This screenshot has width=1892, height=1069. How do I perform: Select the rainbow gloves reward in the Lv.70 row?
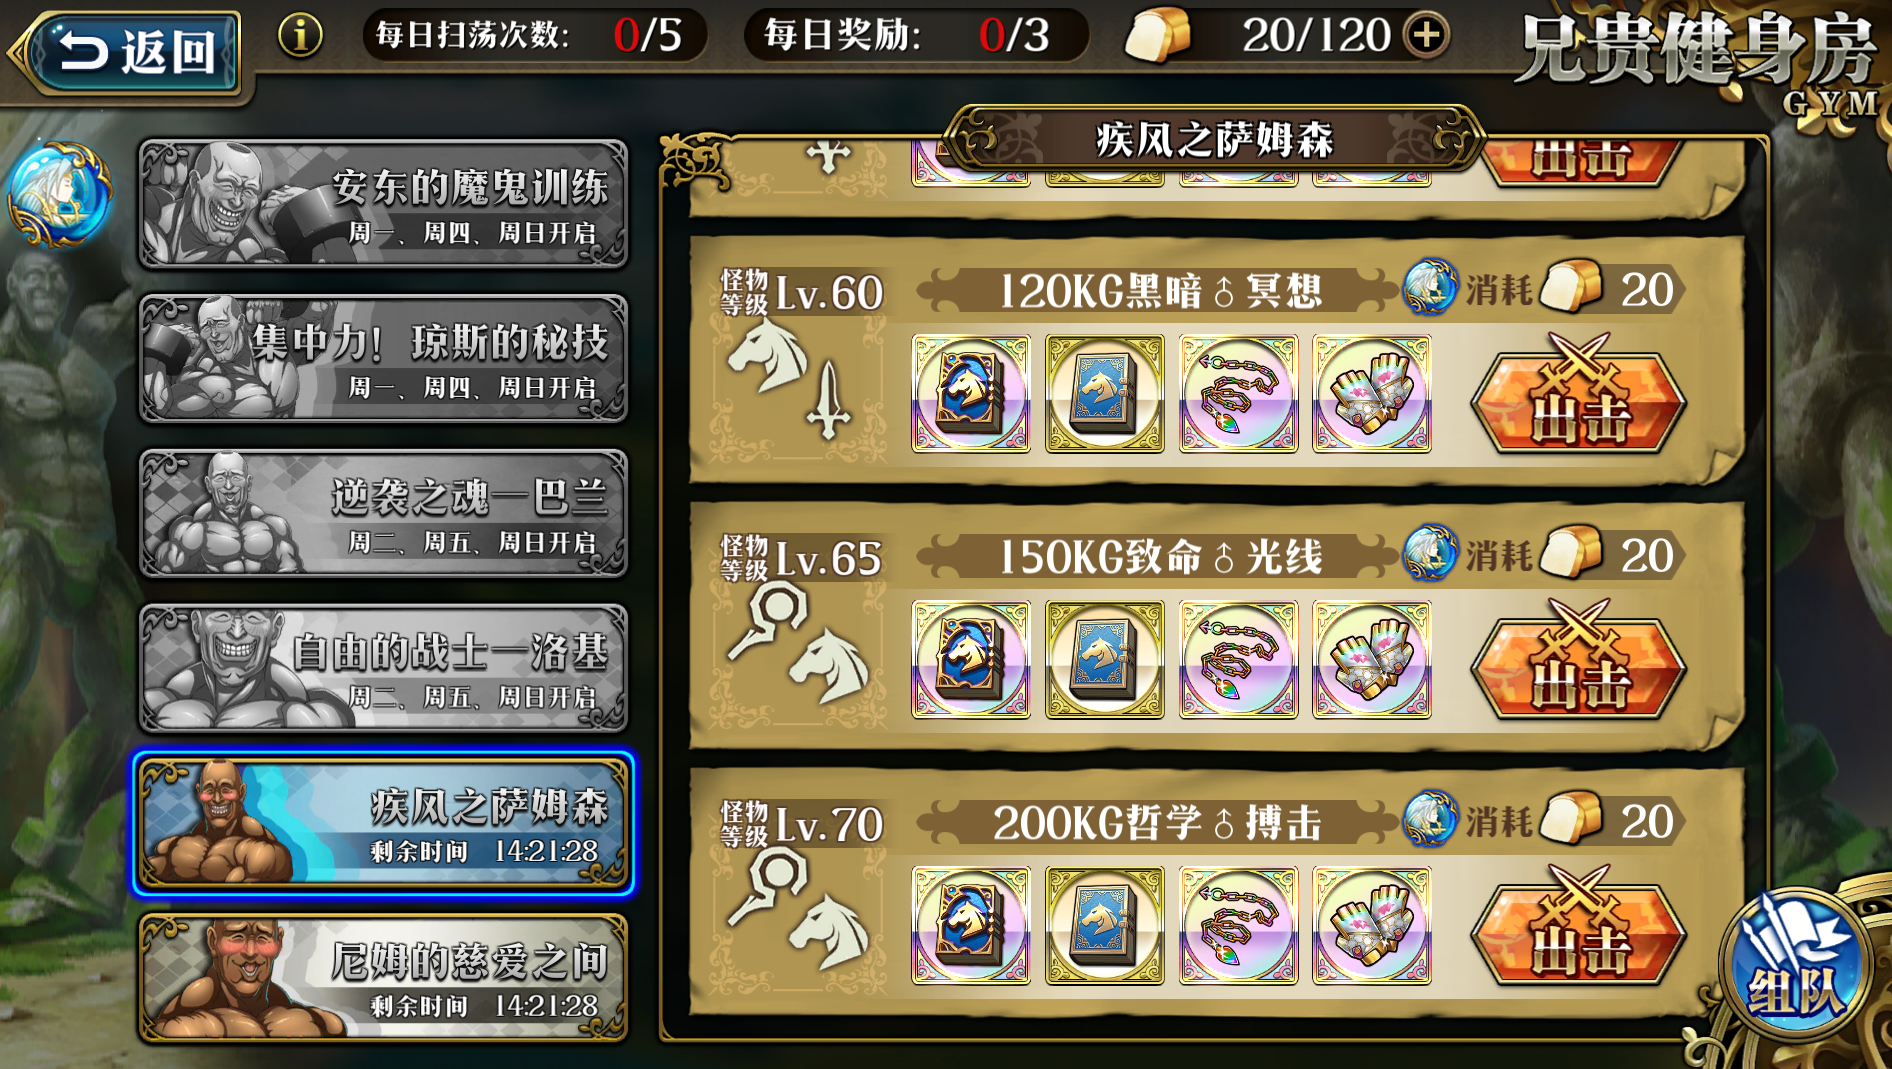[x=1371, y=926]
